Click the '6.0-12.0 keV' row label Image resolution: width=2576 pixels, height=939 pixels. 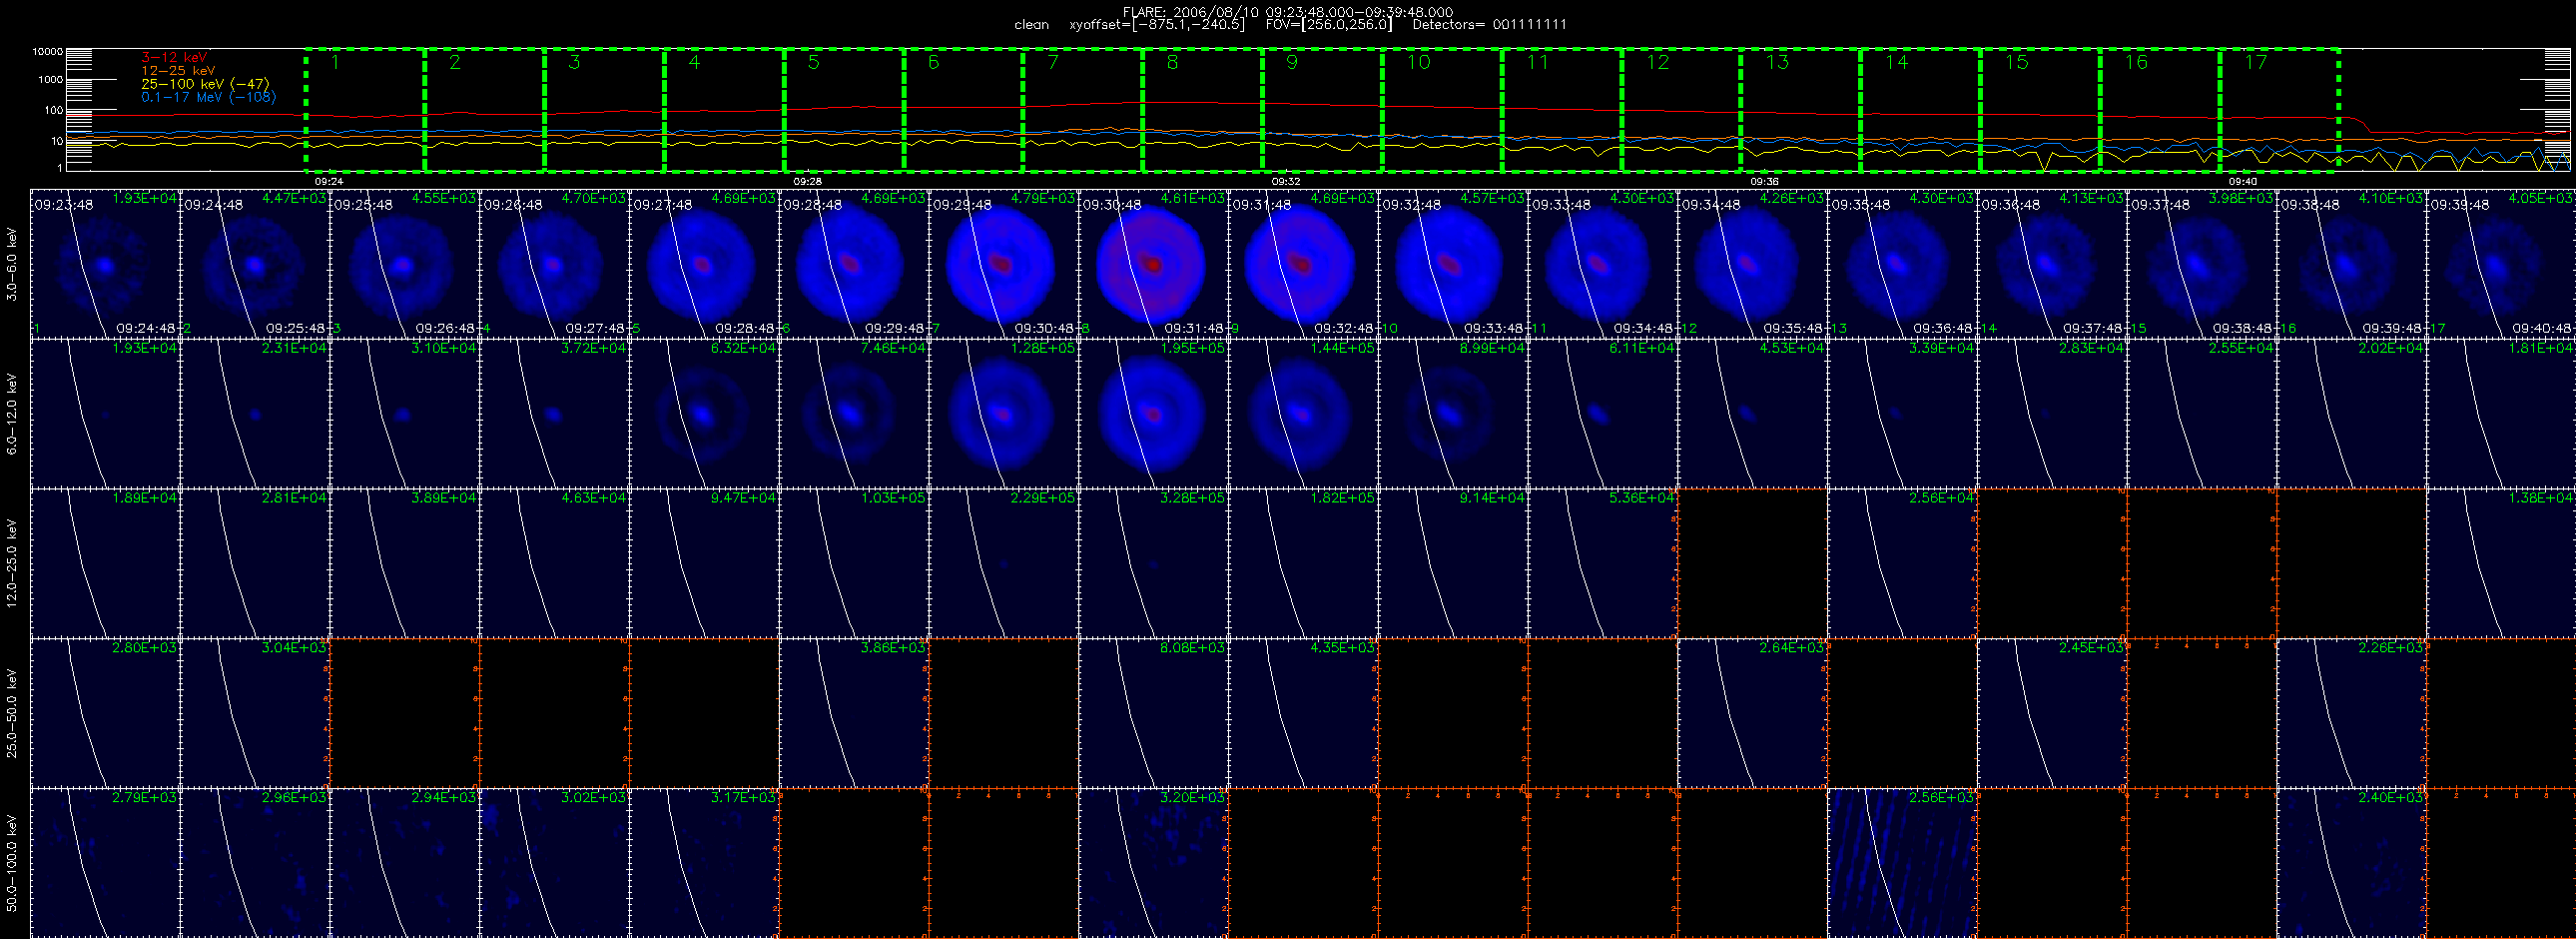pos(12,414)
